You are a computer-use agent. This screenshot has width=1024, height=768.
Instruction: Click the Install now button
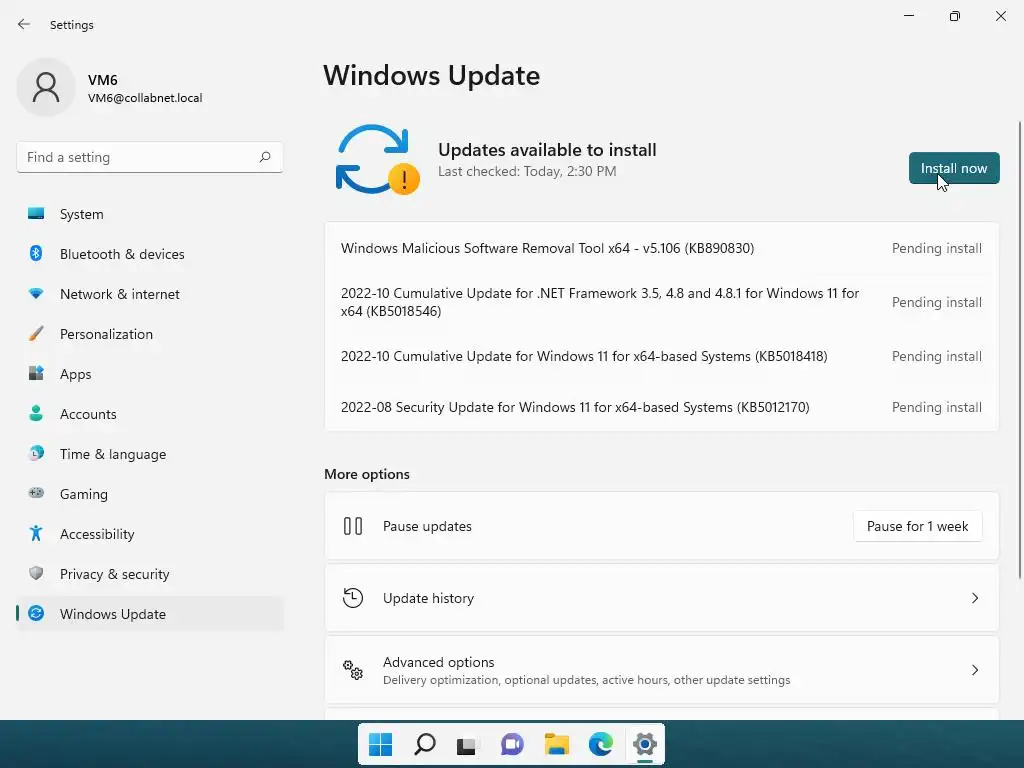(953, 168)
